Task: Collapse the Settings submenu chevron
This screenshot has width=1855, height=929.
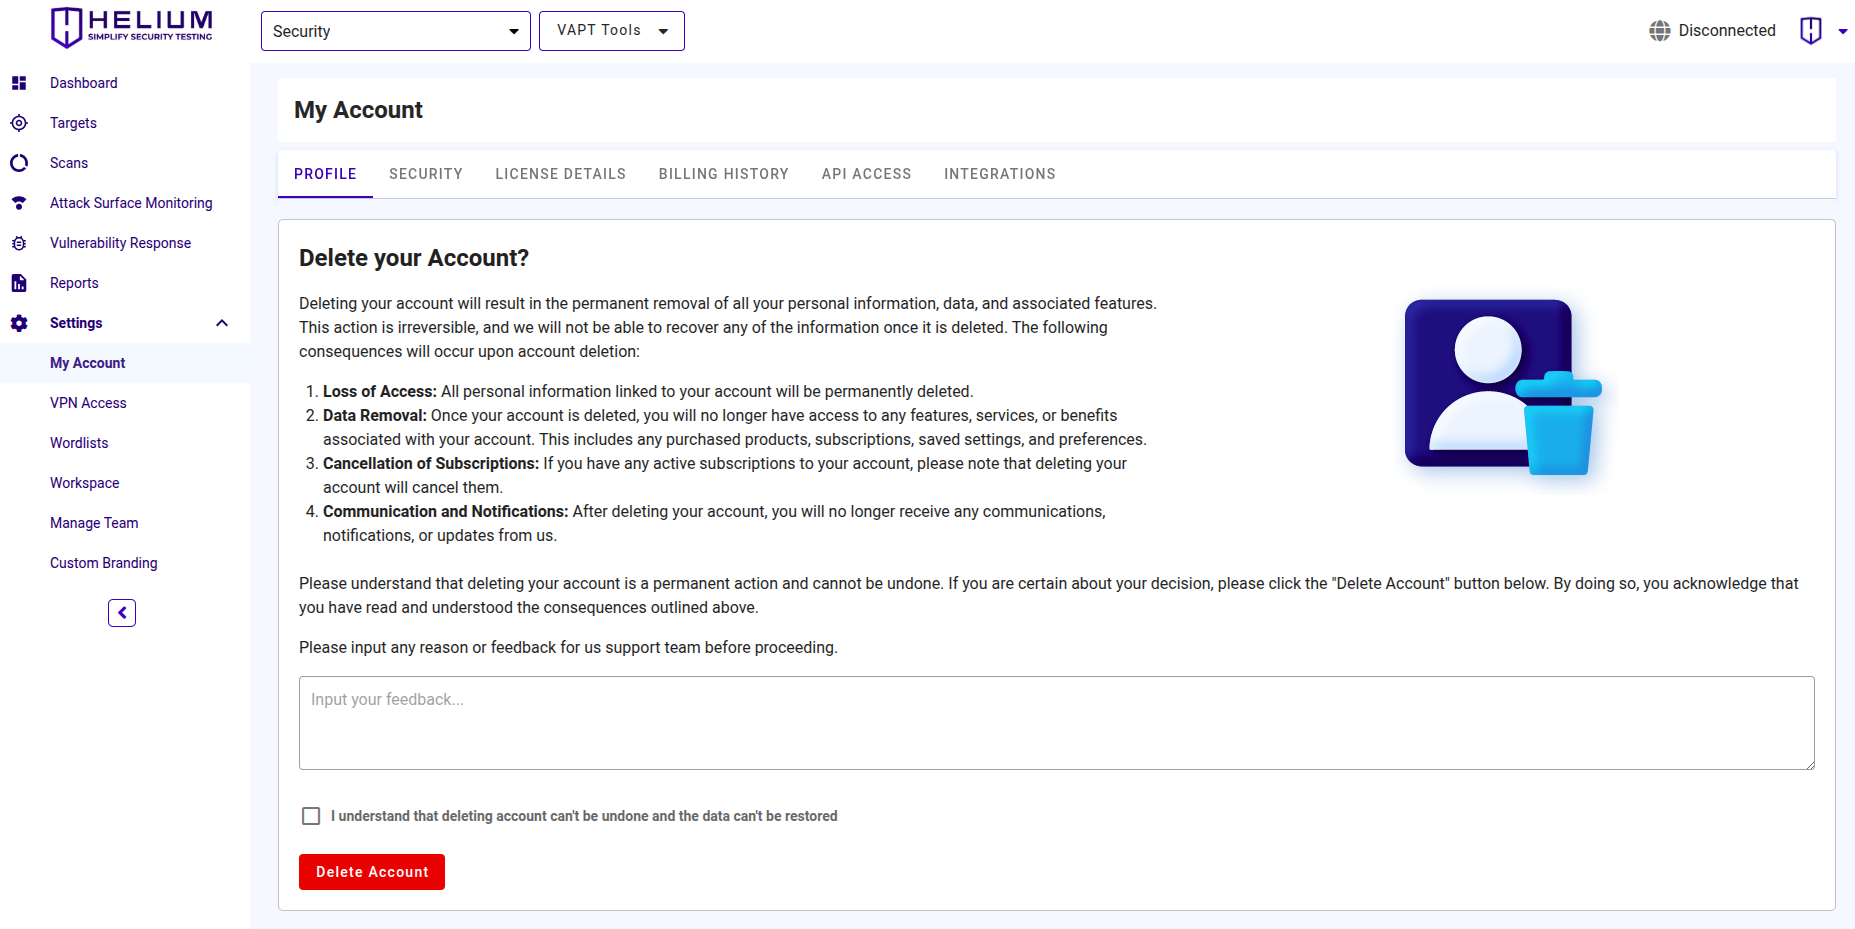Action: click(222, 323)
